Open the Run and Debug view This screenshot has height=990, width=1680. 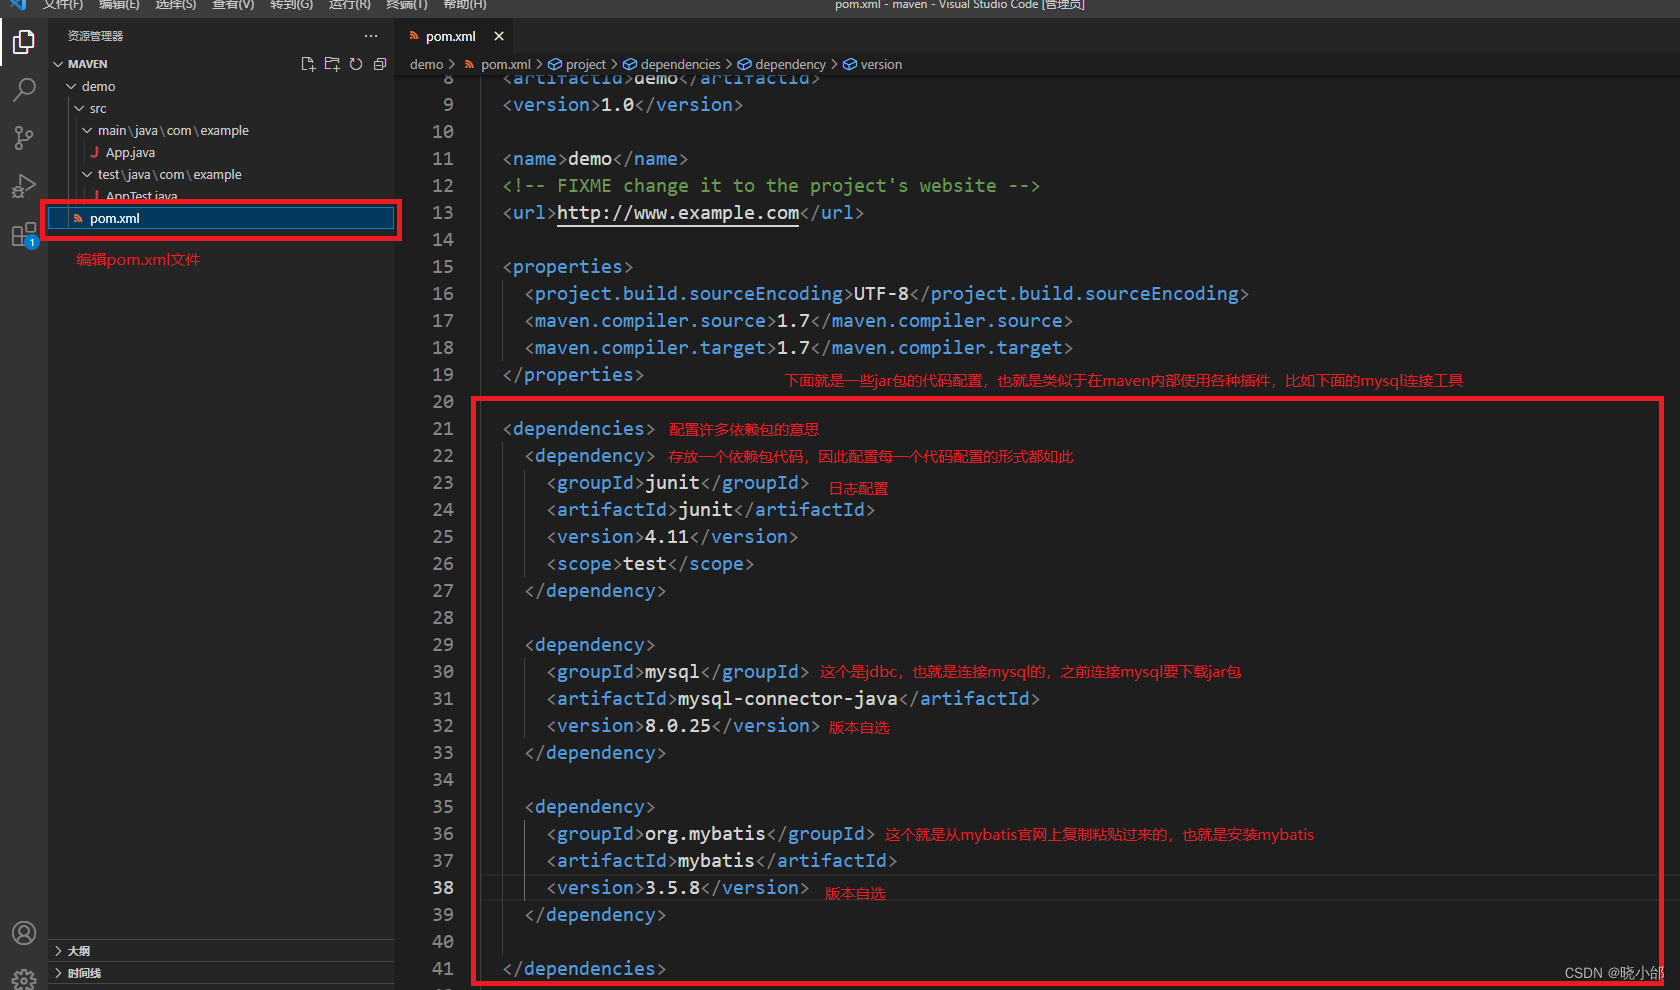click(x=23, y=186)
